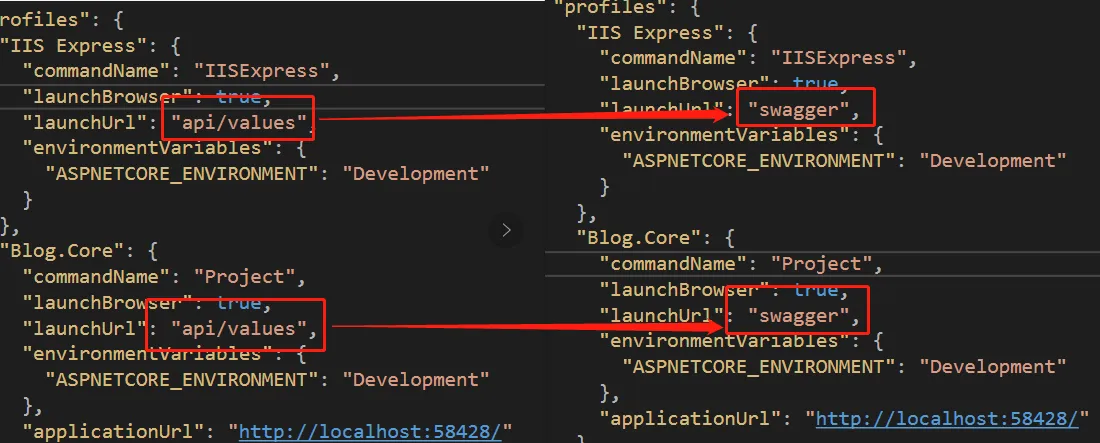Viewport: 1100px width, 443px height.
Task: Select "api/values" value under IIS Express profile
Action: (240, 122)
